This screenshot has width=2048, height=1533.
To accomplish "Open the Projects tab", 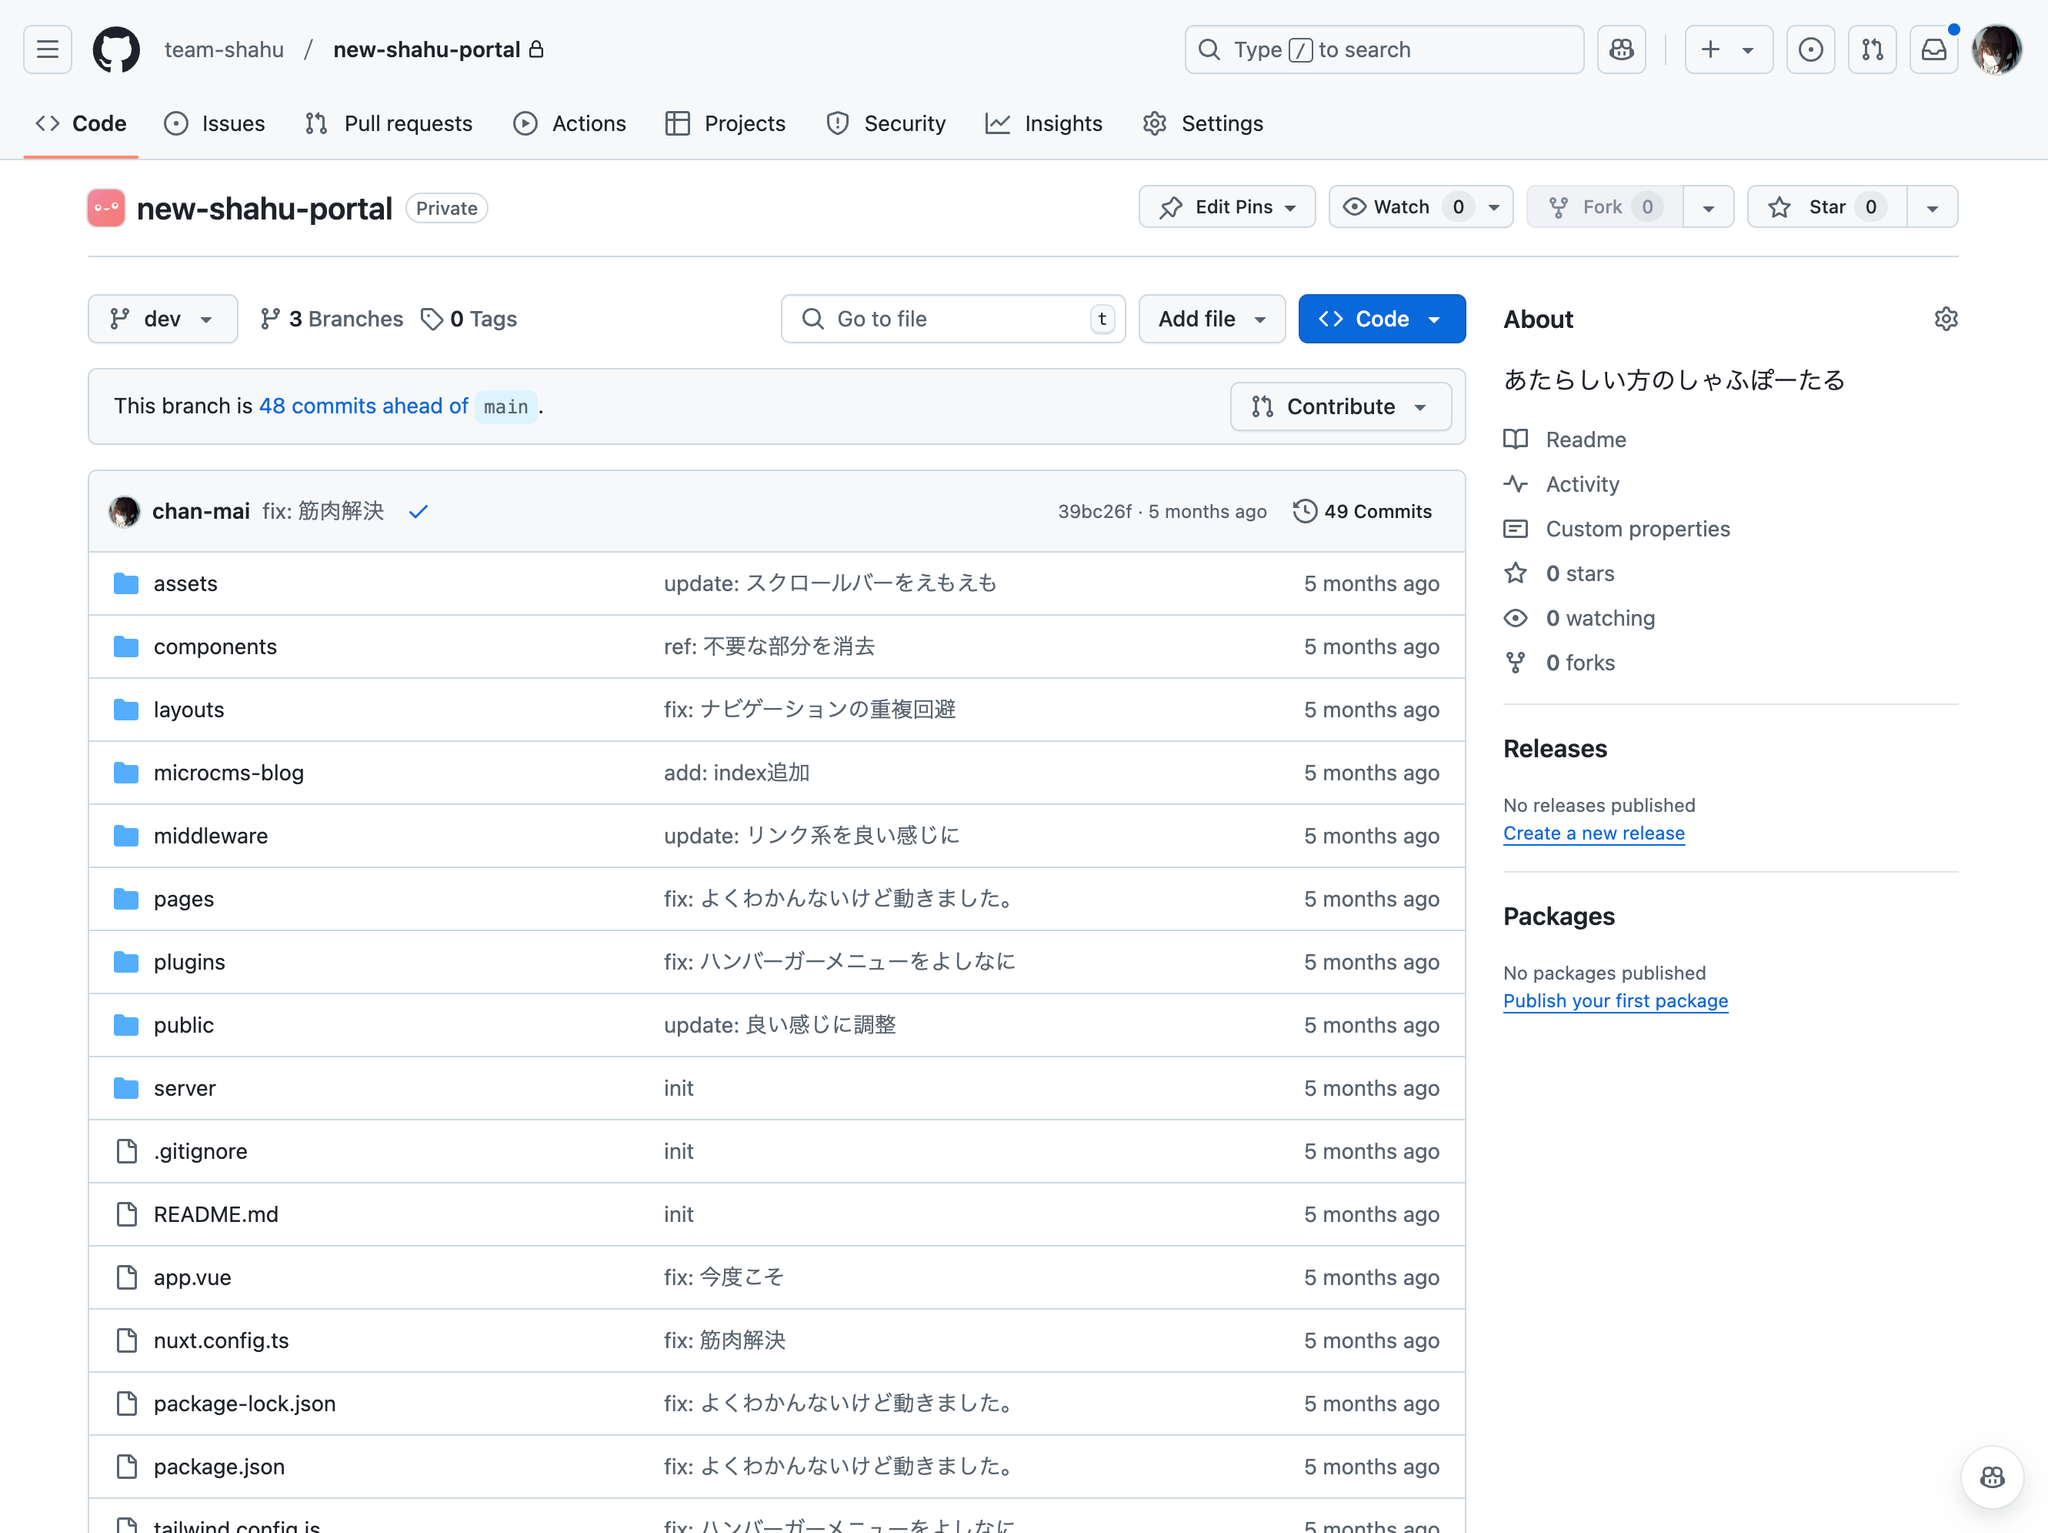I will 726,124.
